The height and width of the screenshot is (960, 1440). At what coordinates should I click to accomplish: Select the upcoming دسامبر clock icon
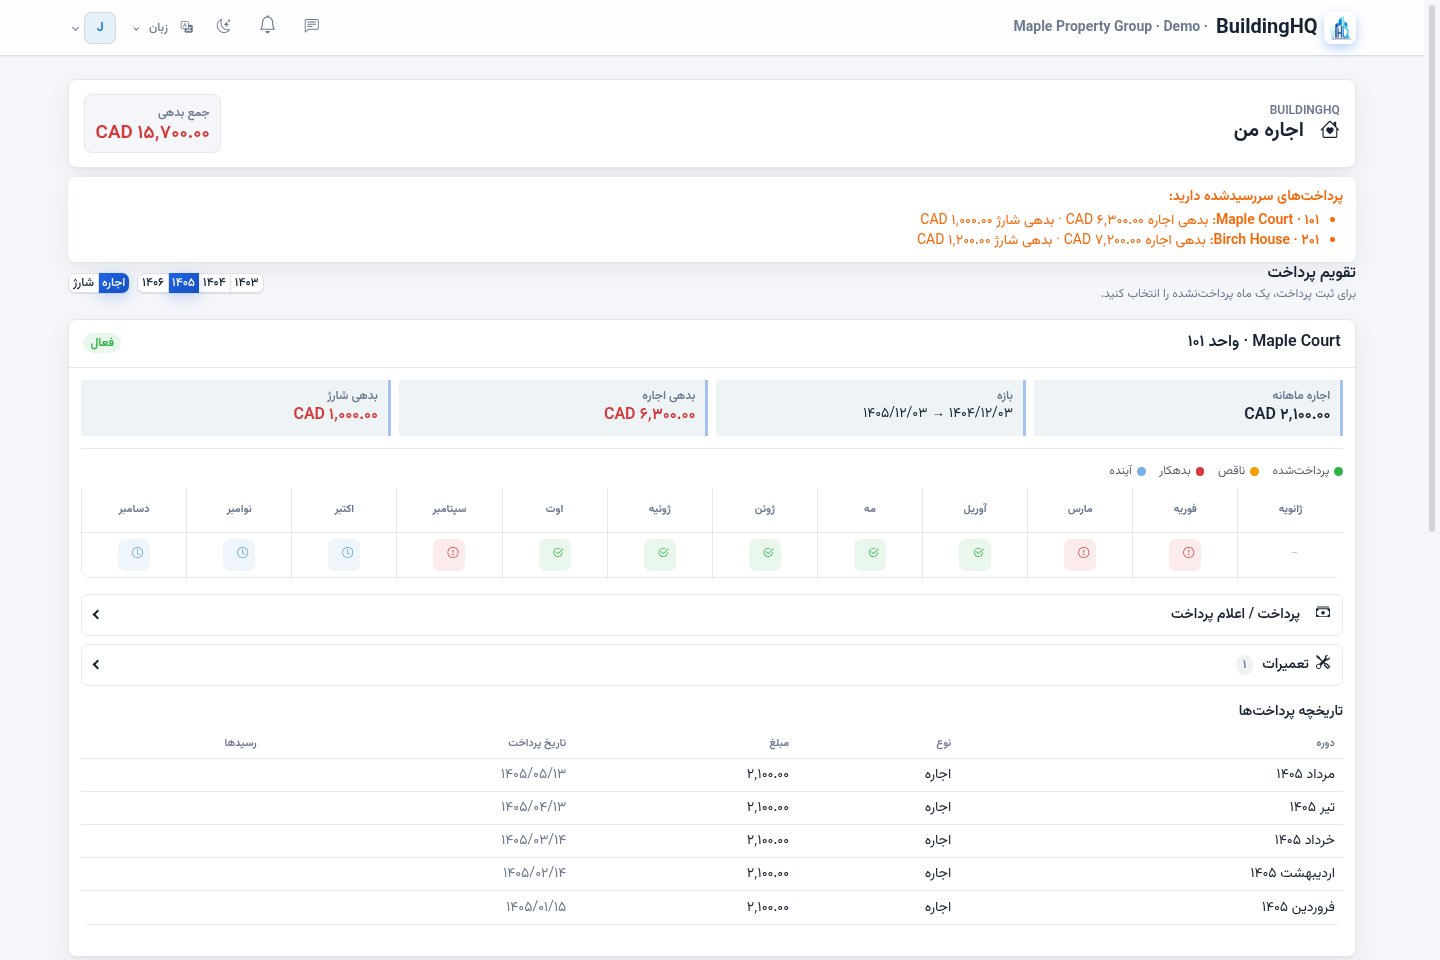coord(134,553)
